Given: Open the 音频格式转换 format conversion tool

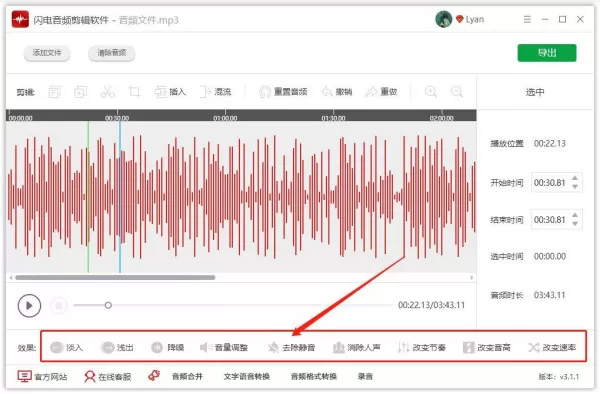Looking at the screenshot, I should 314,377.
